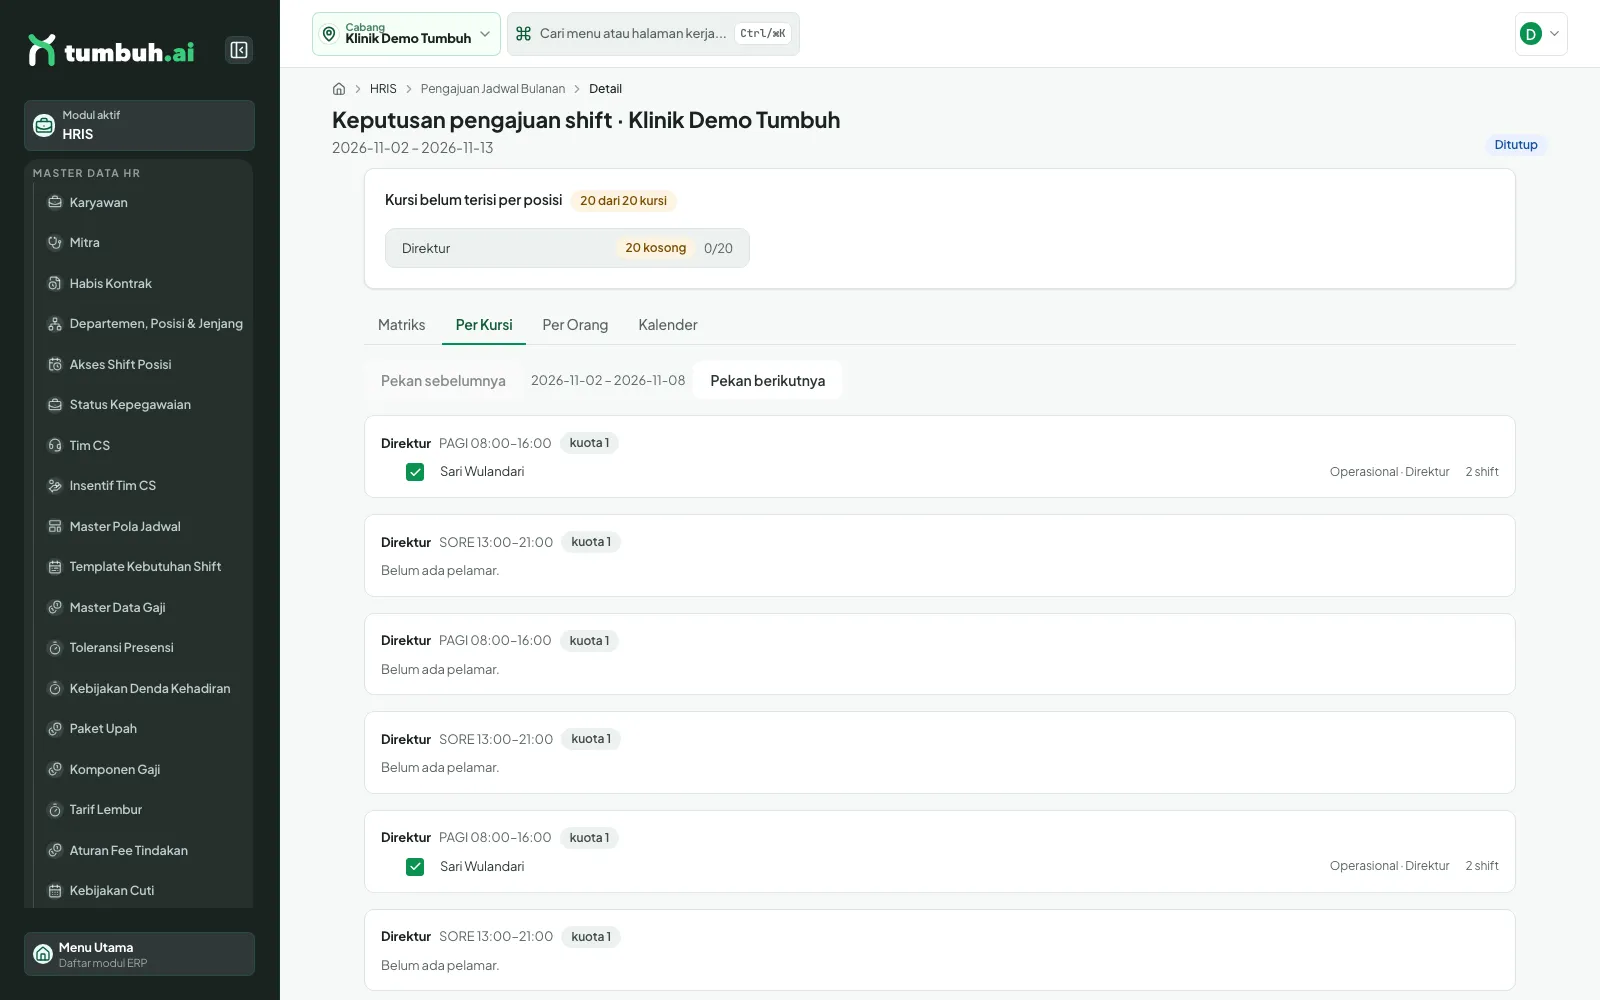This screenshot has height=1000, width=1600.
Task: Click the Habis Kontrak icon
Action: [55, 284]
